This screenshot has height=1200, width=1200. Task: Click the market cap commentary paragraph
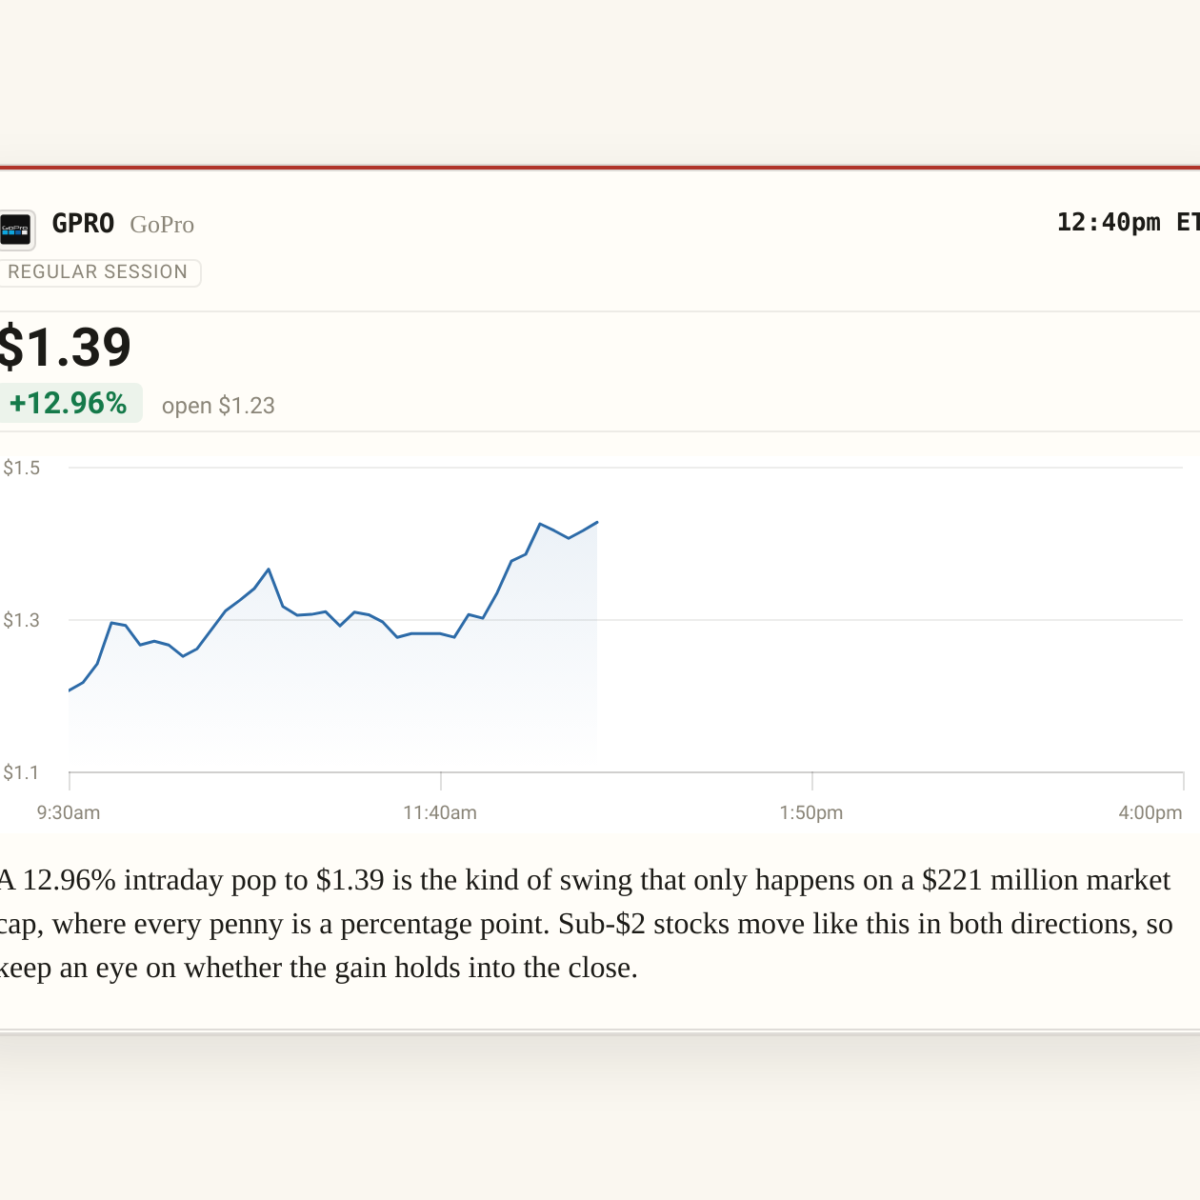point(586,924)
